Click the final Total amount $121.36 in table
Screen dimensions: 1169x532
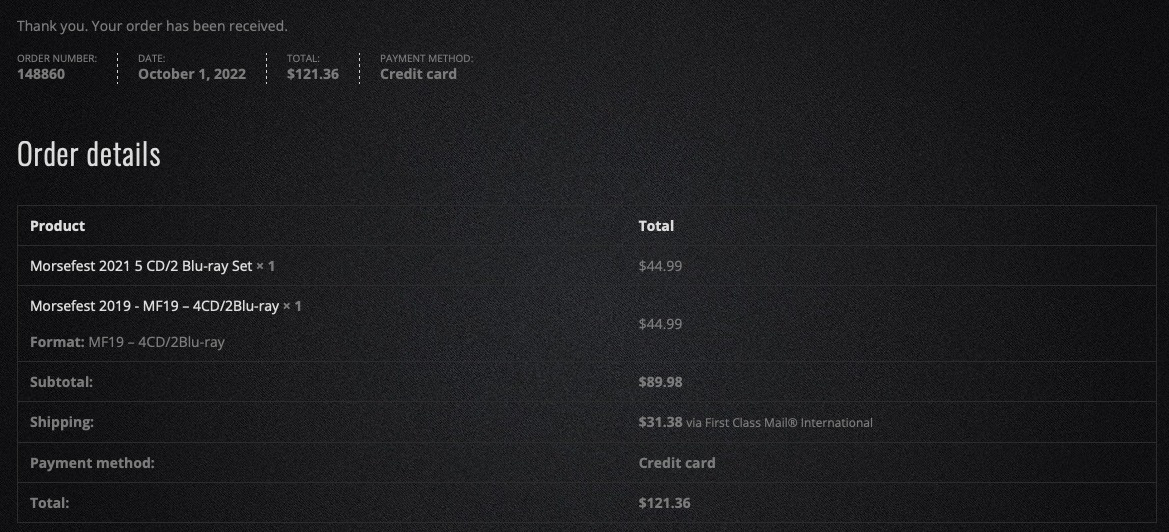(664, 503)
